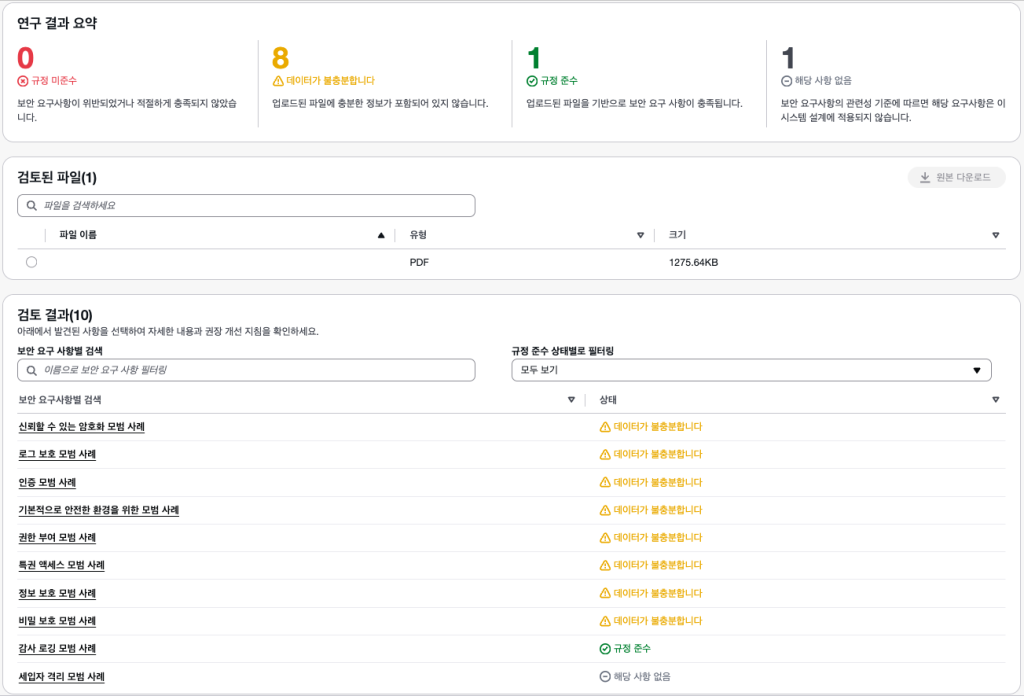The height and width of the screenshot is (696, 1024).
Task: Click the magnifier icon in file search
Action: [32, 206]
